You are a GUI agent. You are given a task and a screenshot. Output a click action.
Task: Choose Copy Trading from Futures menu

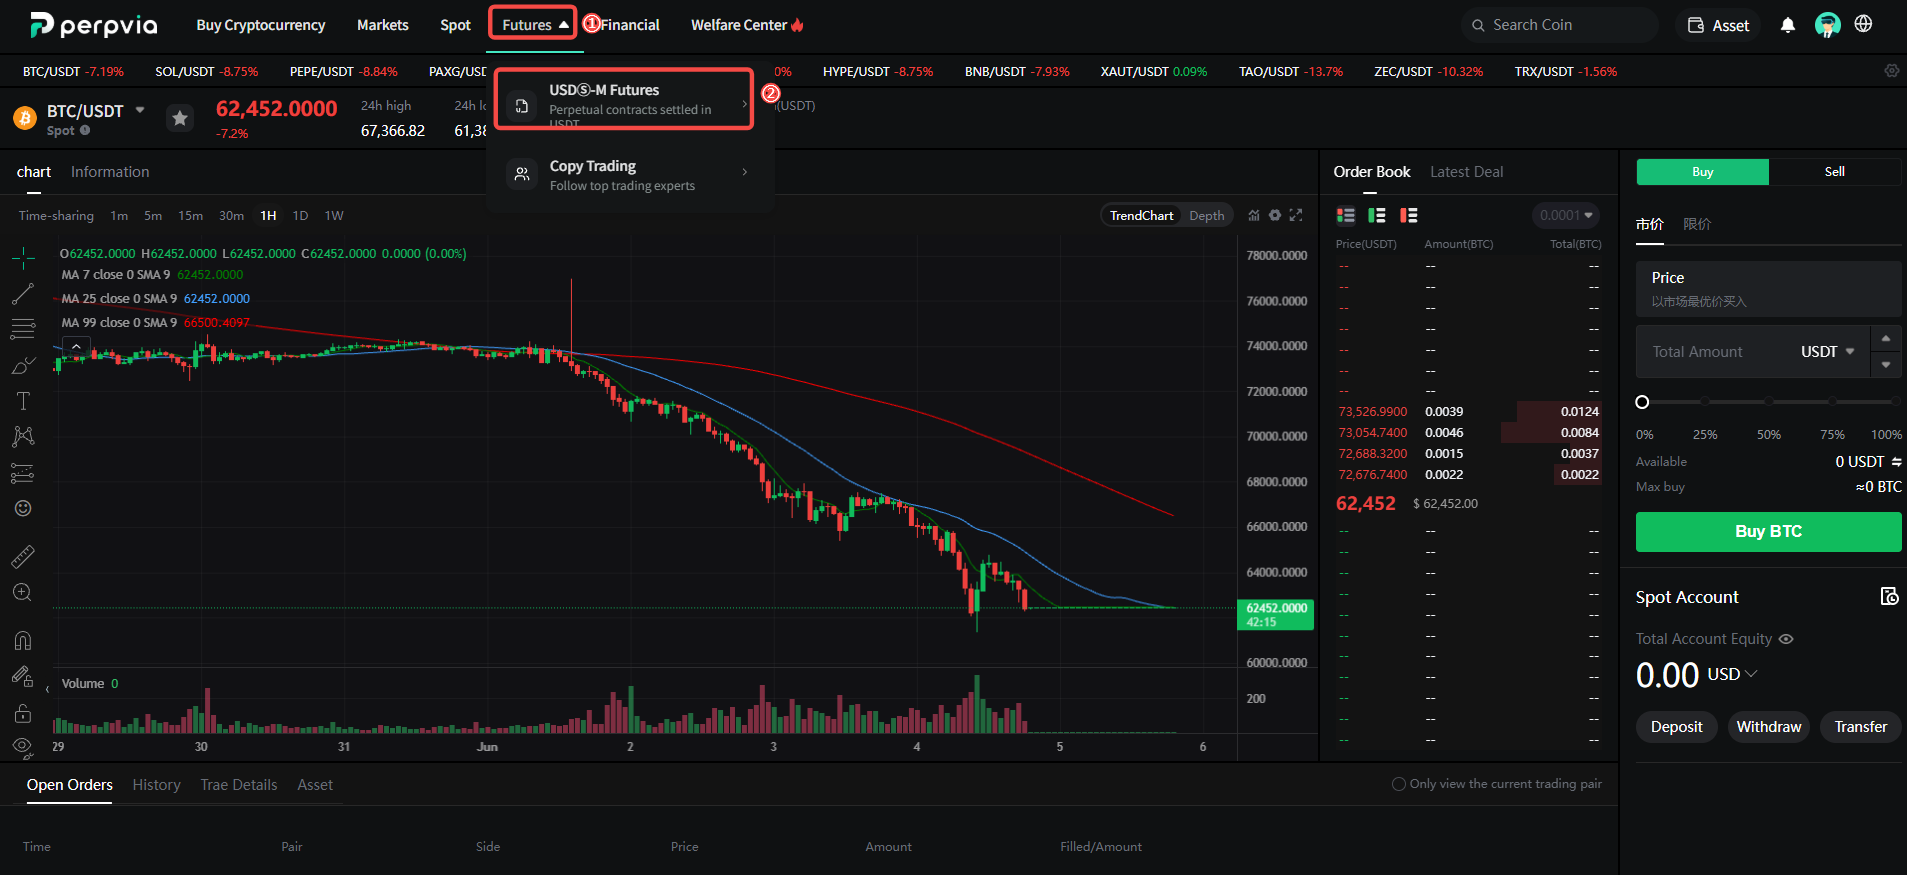coord(630,174)
